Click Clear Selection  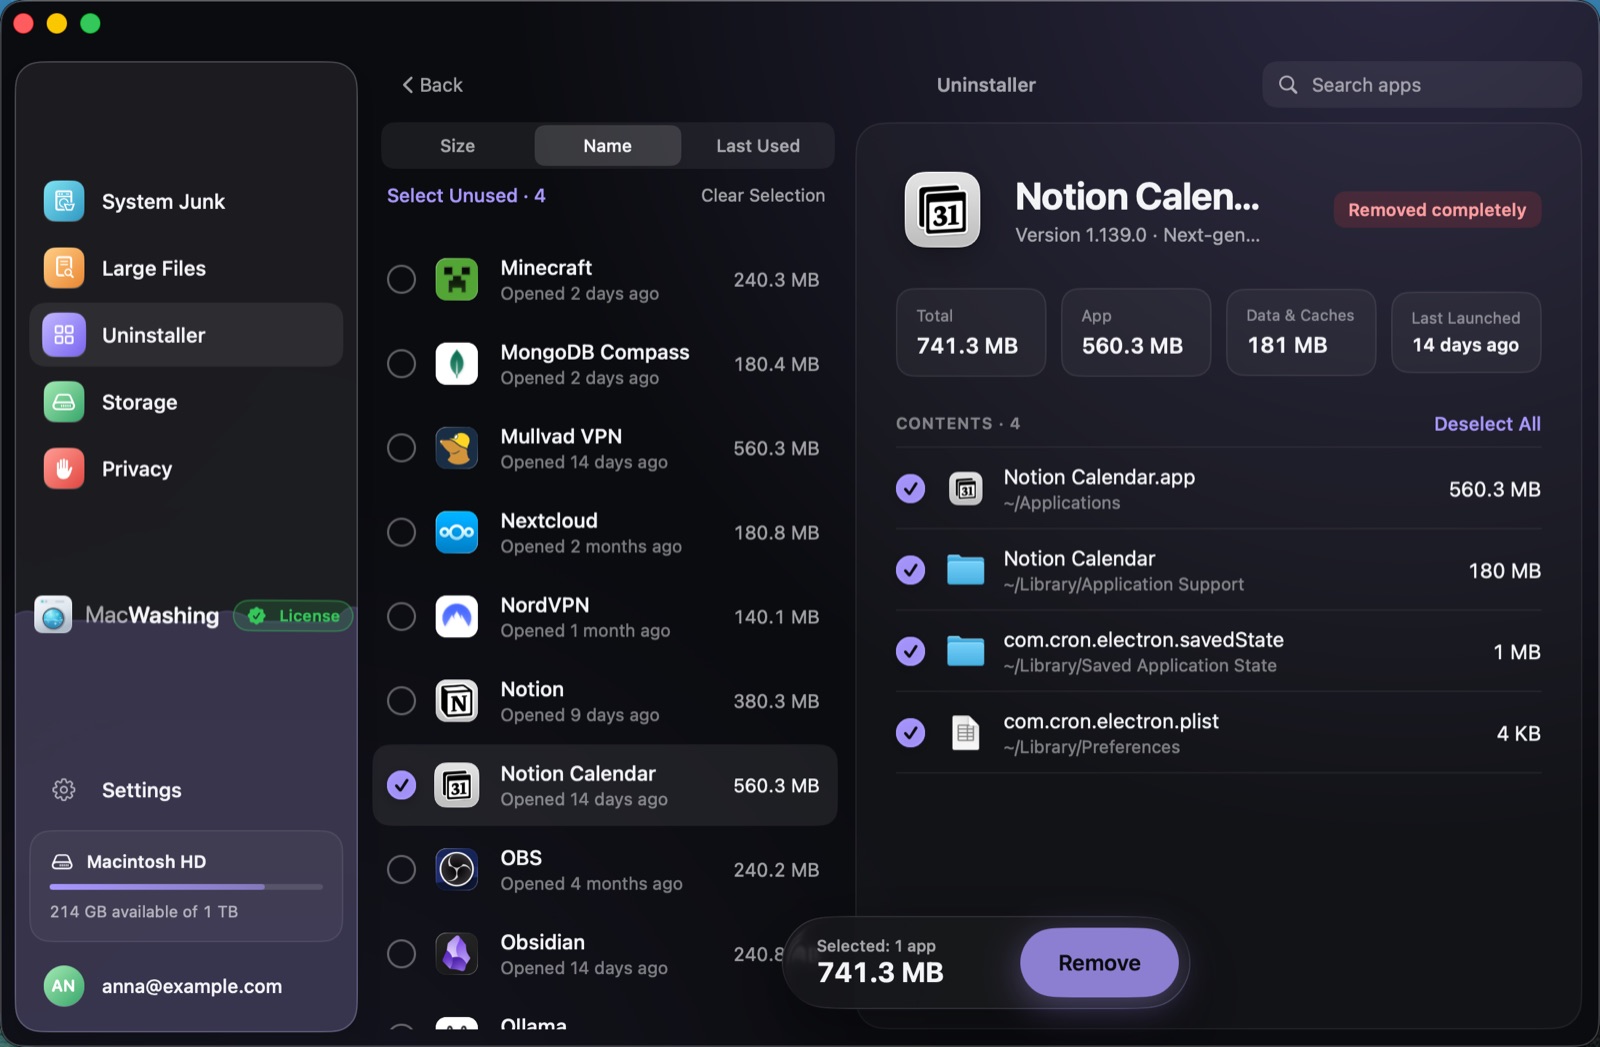coord(763,196)
